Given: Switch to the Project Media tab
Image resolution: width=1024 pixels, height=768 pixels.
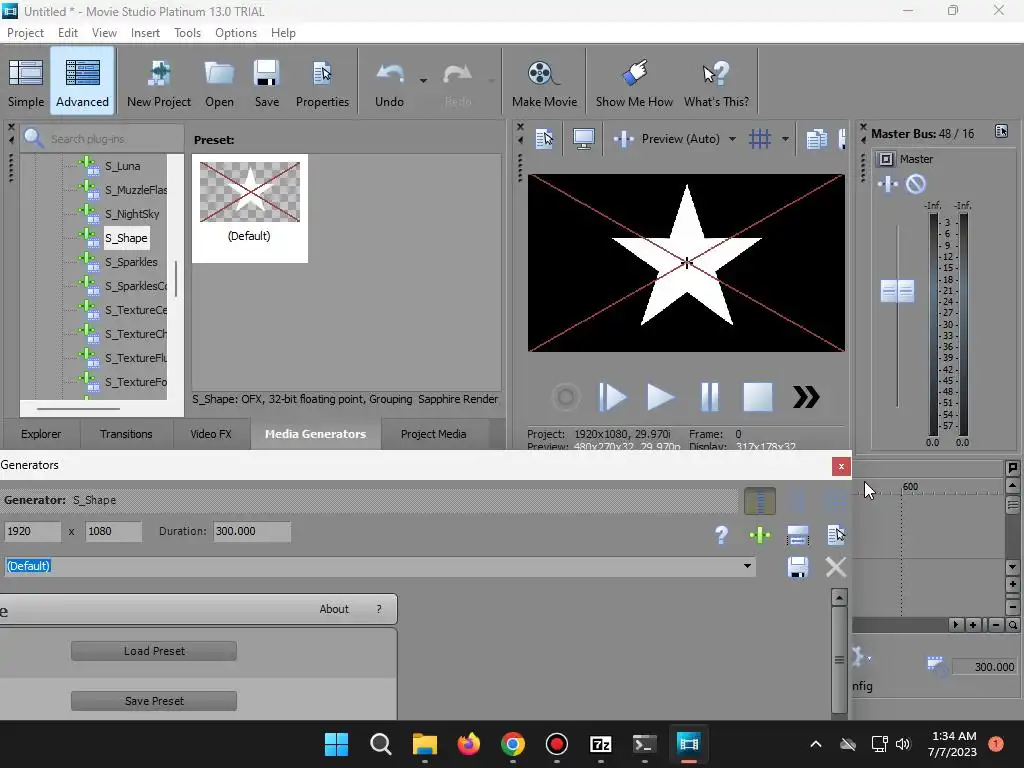Looking at the screenshot, I should point(434,434).
